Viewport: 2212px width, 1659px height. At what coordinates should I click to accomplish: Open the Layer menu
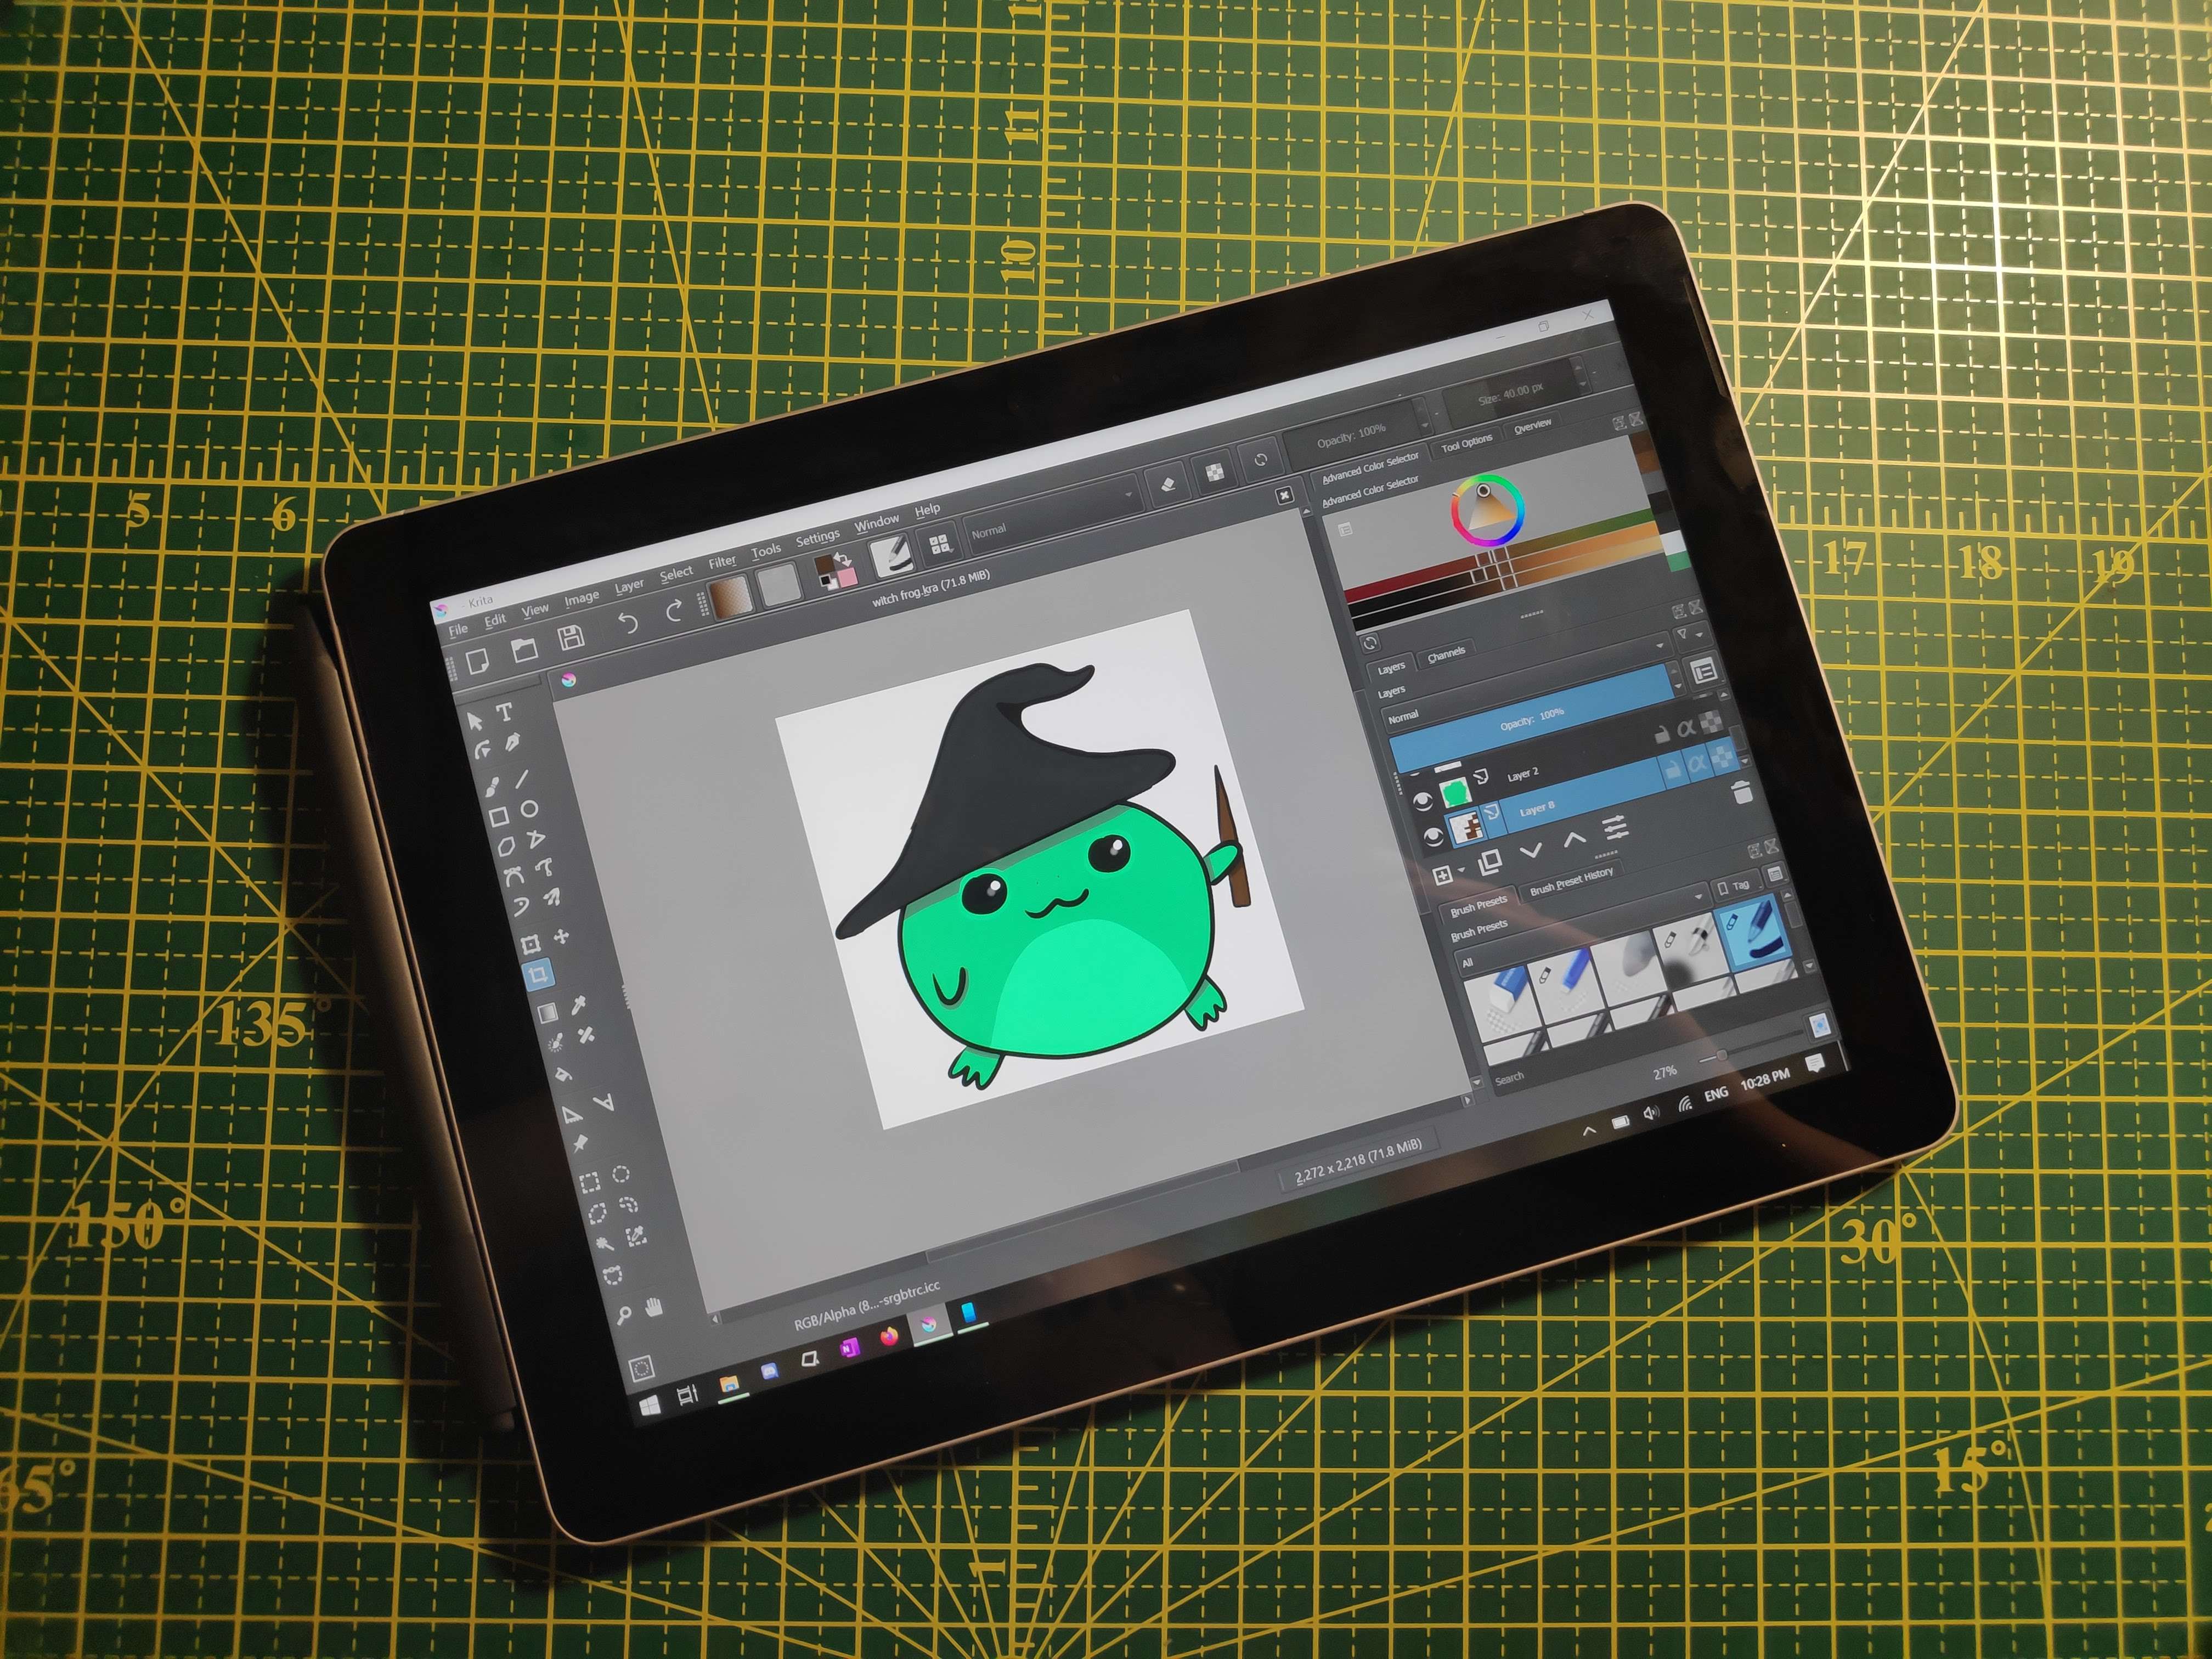tap(629, 586)
